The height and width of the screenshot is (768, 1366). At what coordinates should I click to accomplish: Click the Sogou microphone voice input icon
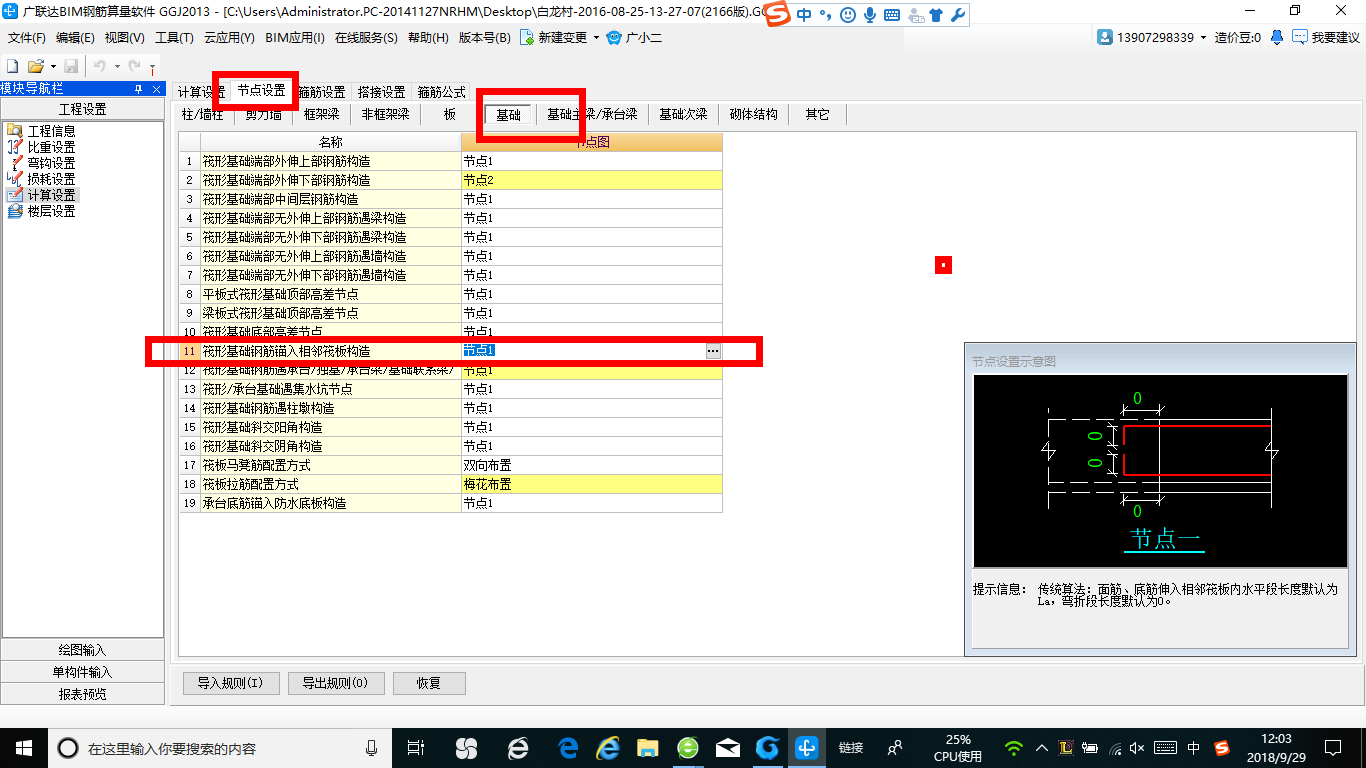coord(870,15)
